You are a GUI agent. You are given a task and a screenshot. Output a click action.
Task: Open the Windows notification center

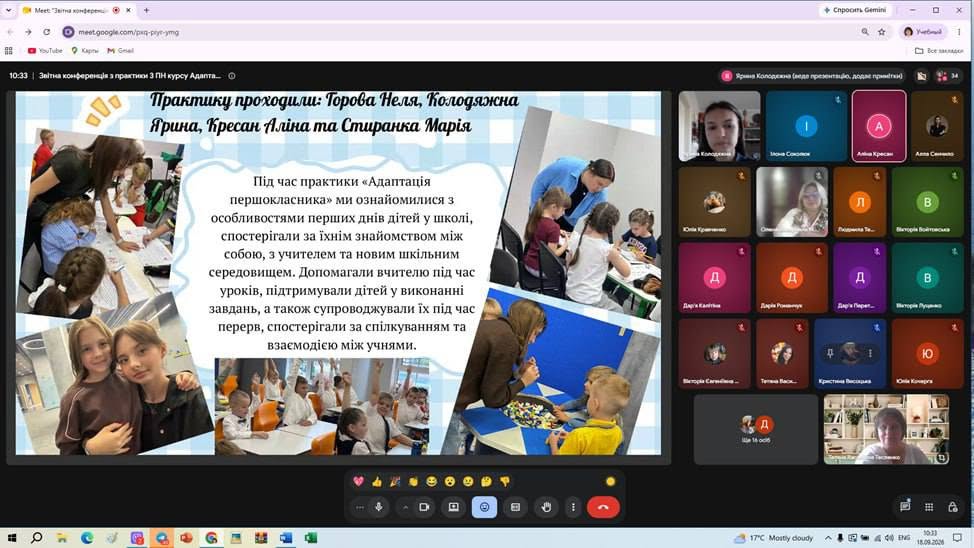[x=957, y=537]
